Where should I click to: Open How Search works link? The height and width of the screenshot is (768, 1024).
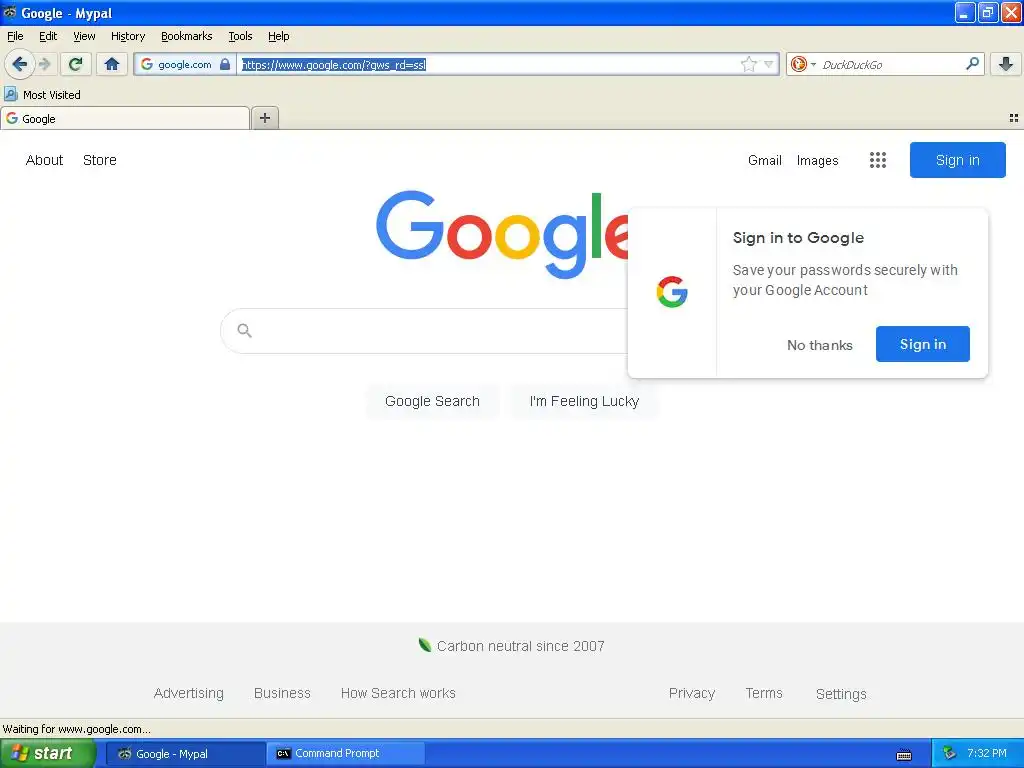click(x=398, y=693)
